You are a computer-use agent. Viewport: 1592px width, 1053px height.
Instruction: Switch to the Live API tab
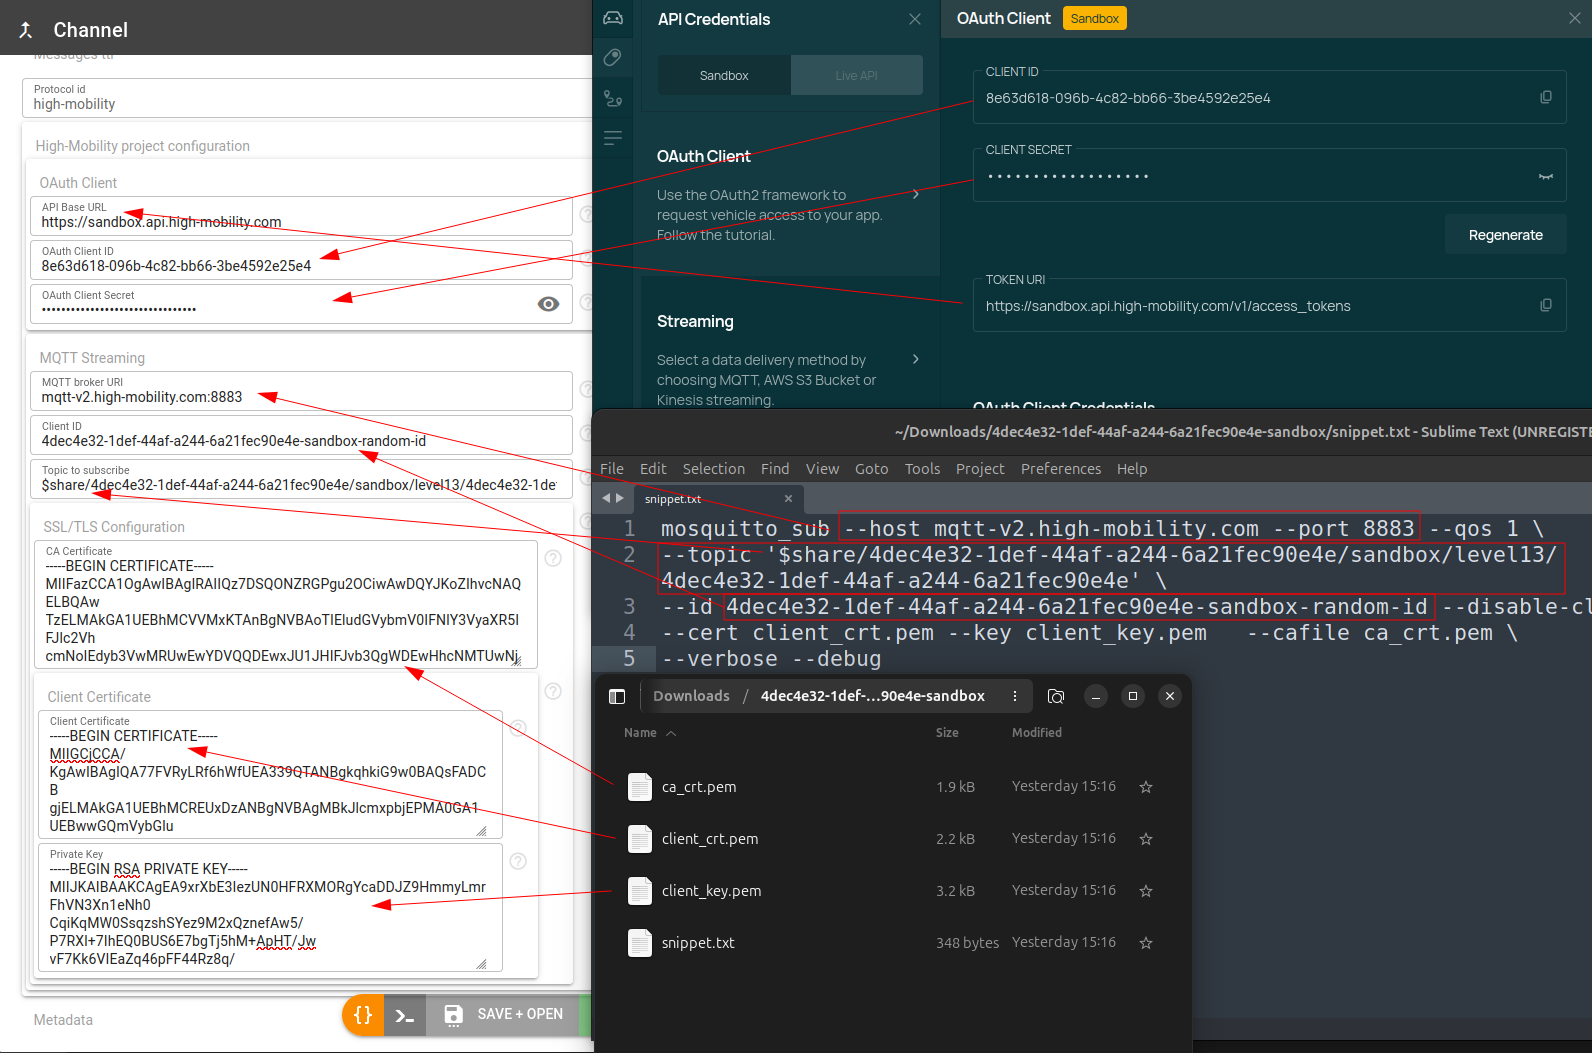click(x=856, y=76)
